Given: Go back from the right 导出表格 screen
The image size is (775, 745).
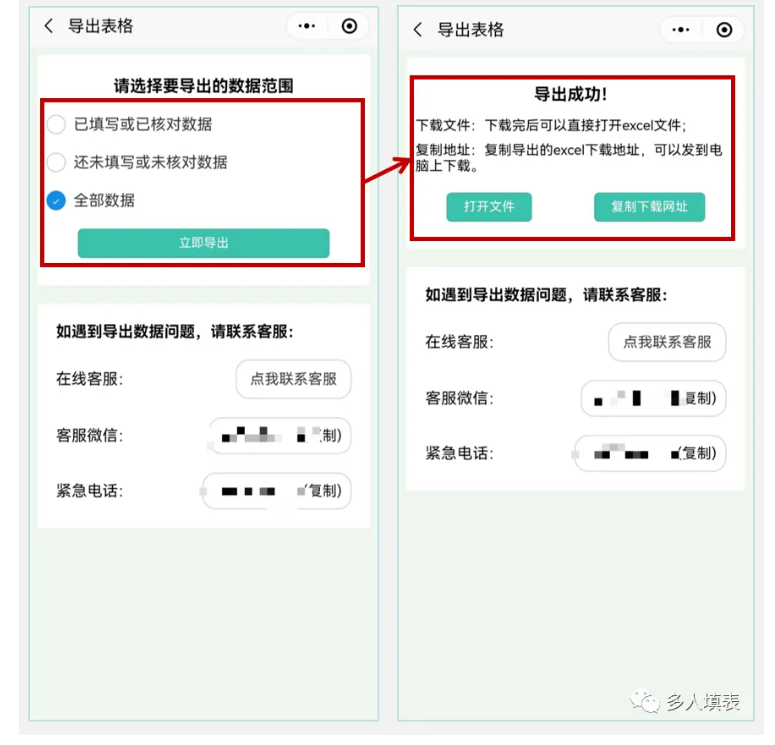Looking at the screenshot, I should click(x=418, y=30).
